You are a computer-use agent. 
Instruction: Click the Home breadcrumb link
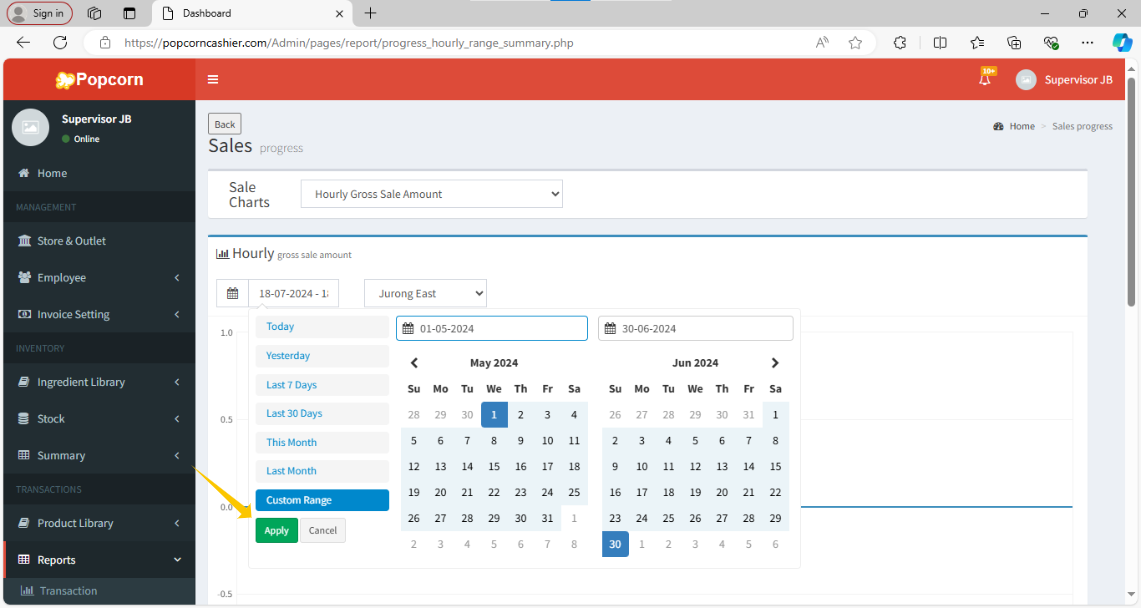point(1022,127)
